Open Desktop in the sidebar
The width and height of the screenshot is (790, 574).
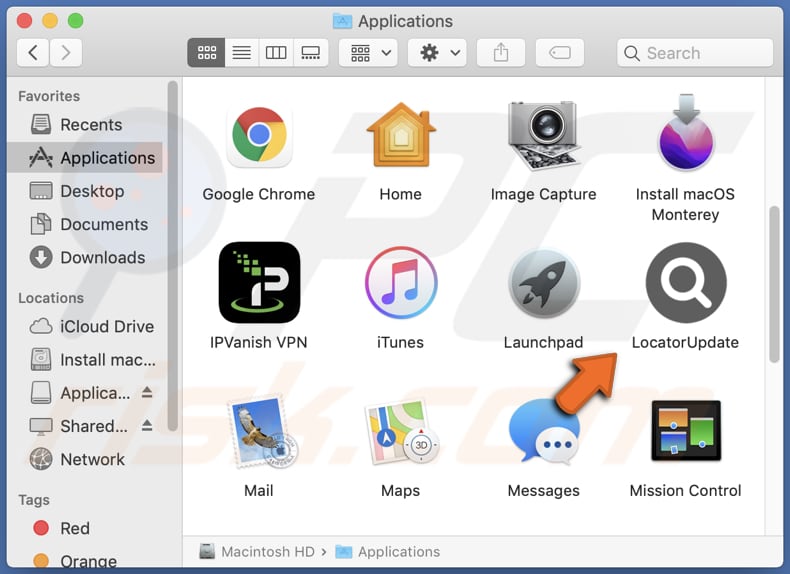click(x=85, y=191)
